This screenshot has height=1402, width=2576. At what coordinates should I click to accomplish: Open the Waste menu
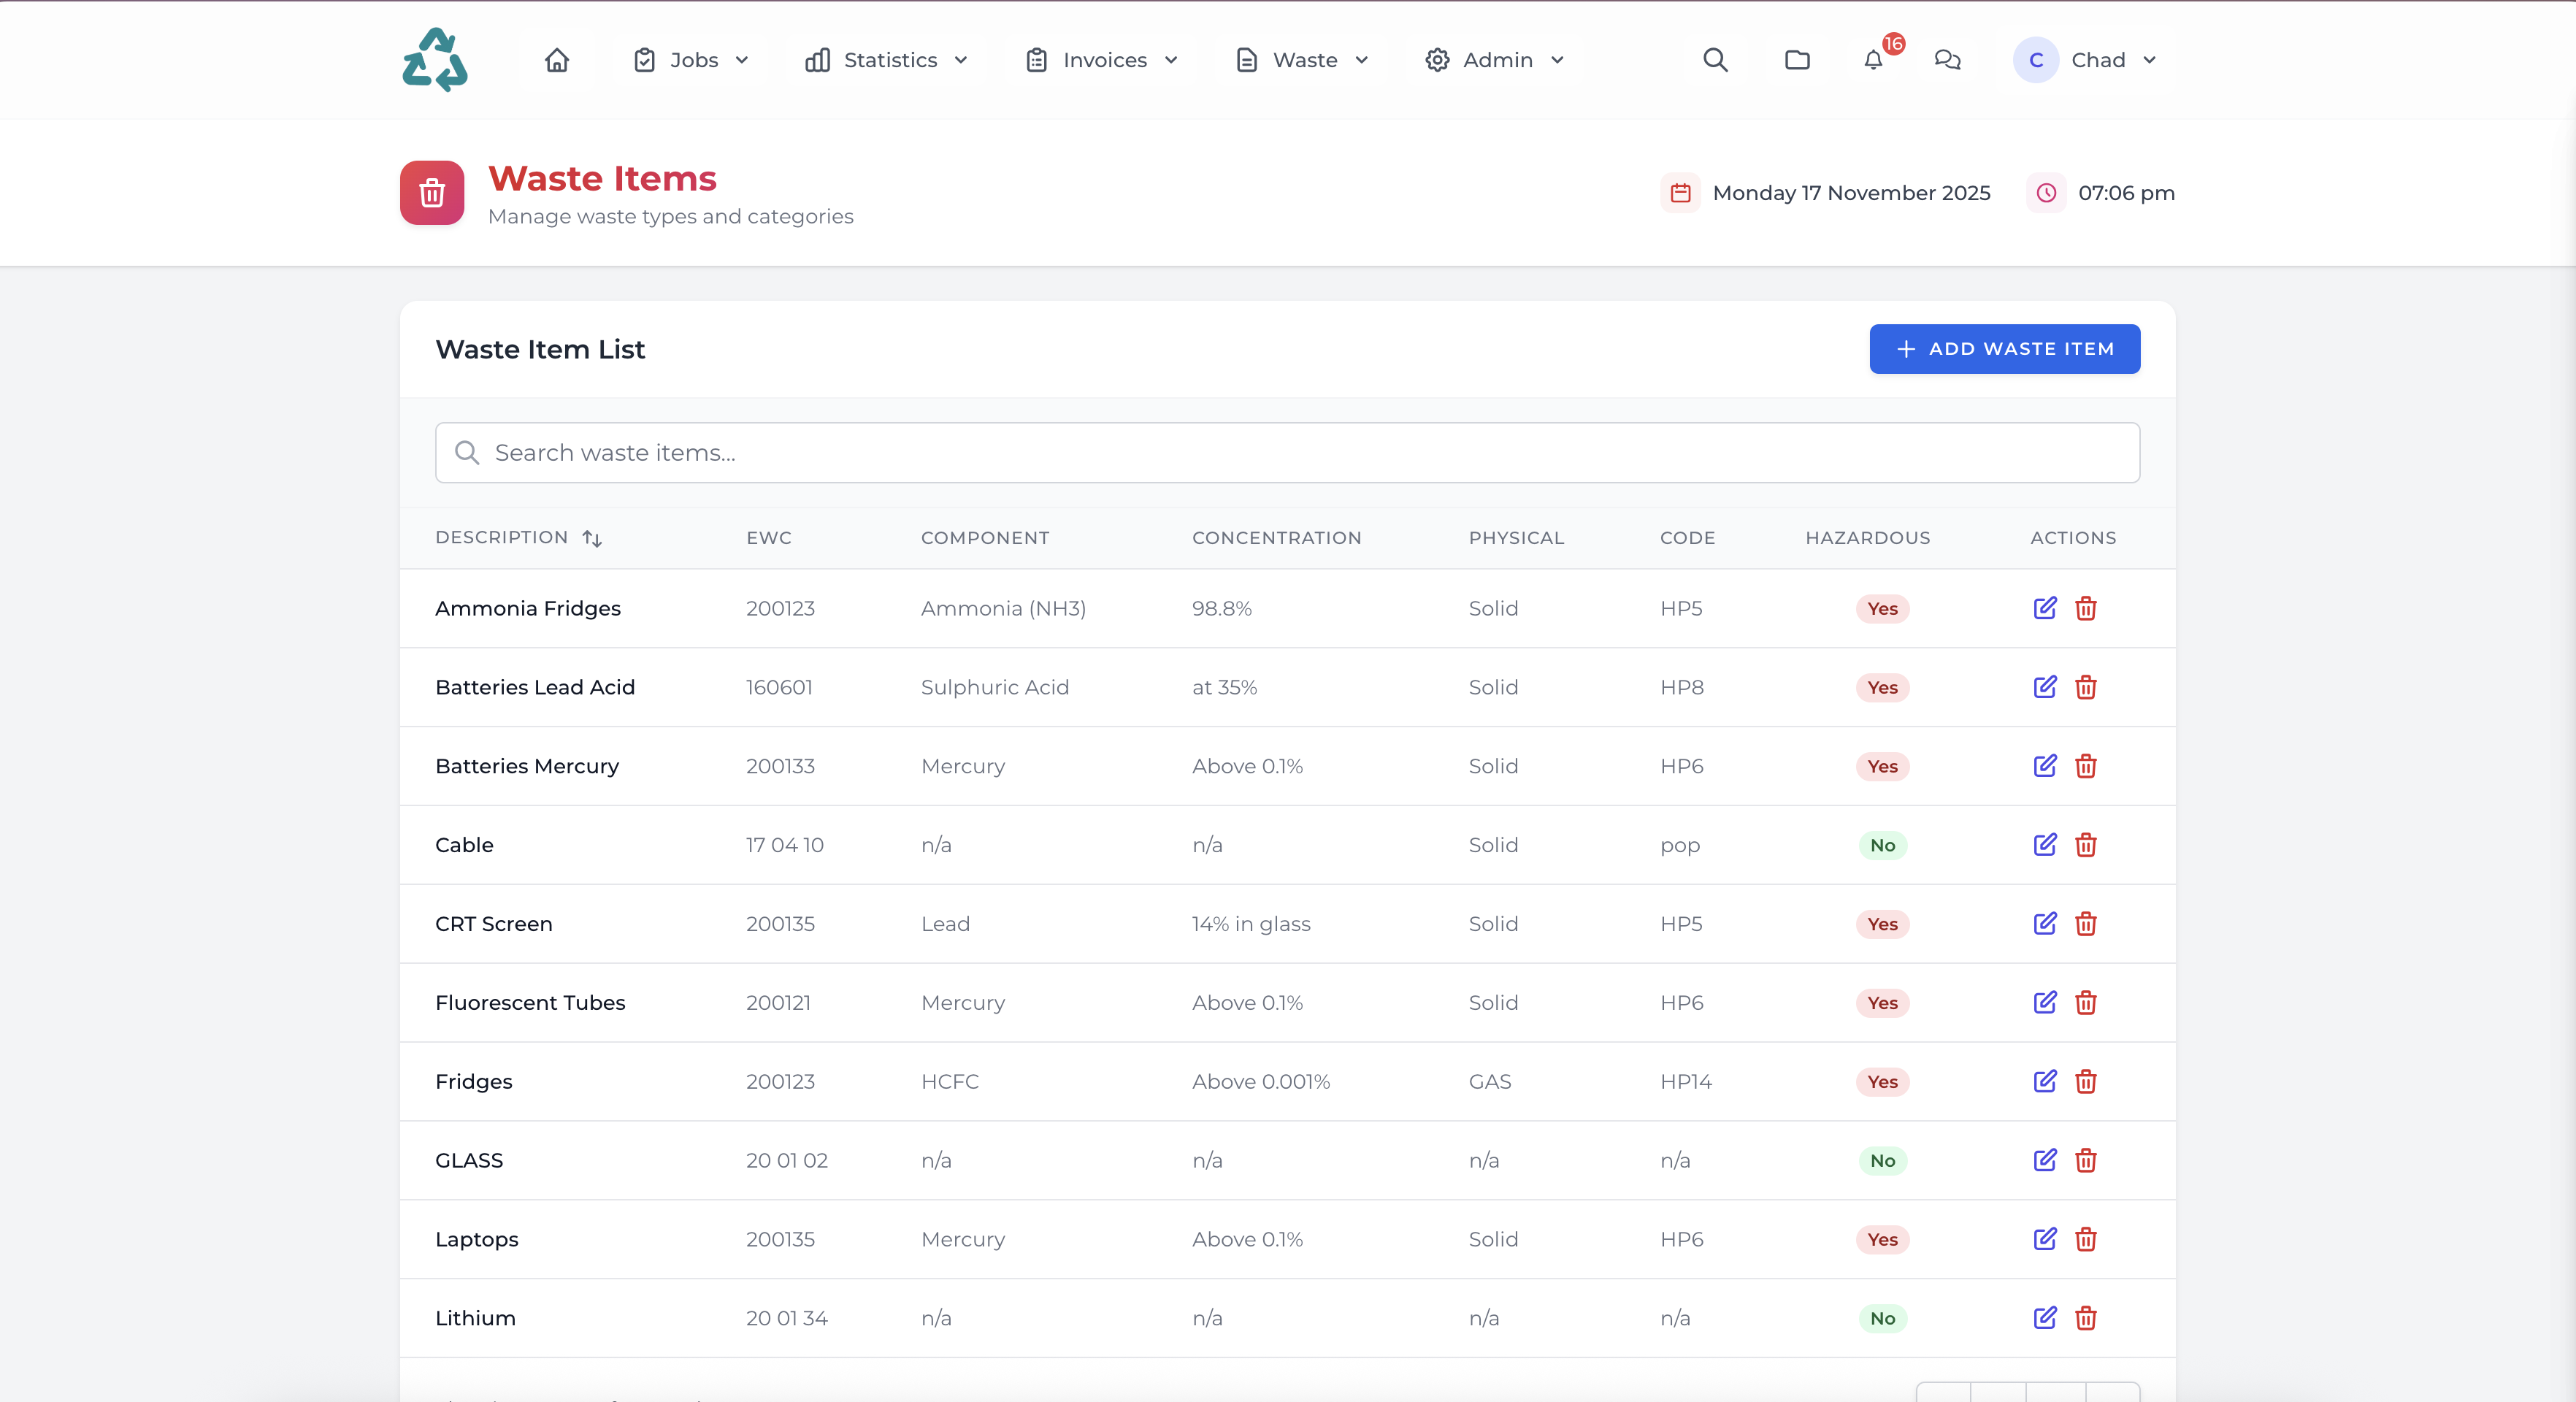coord(1303,60)
